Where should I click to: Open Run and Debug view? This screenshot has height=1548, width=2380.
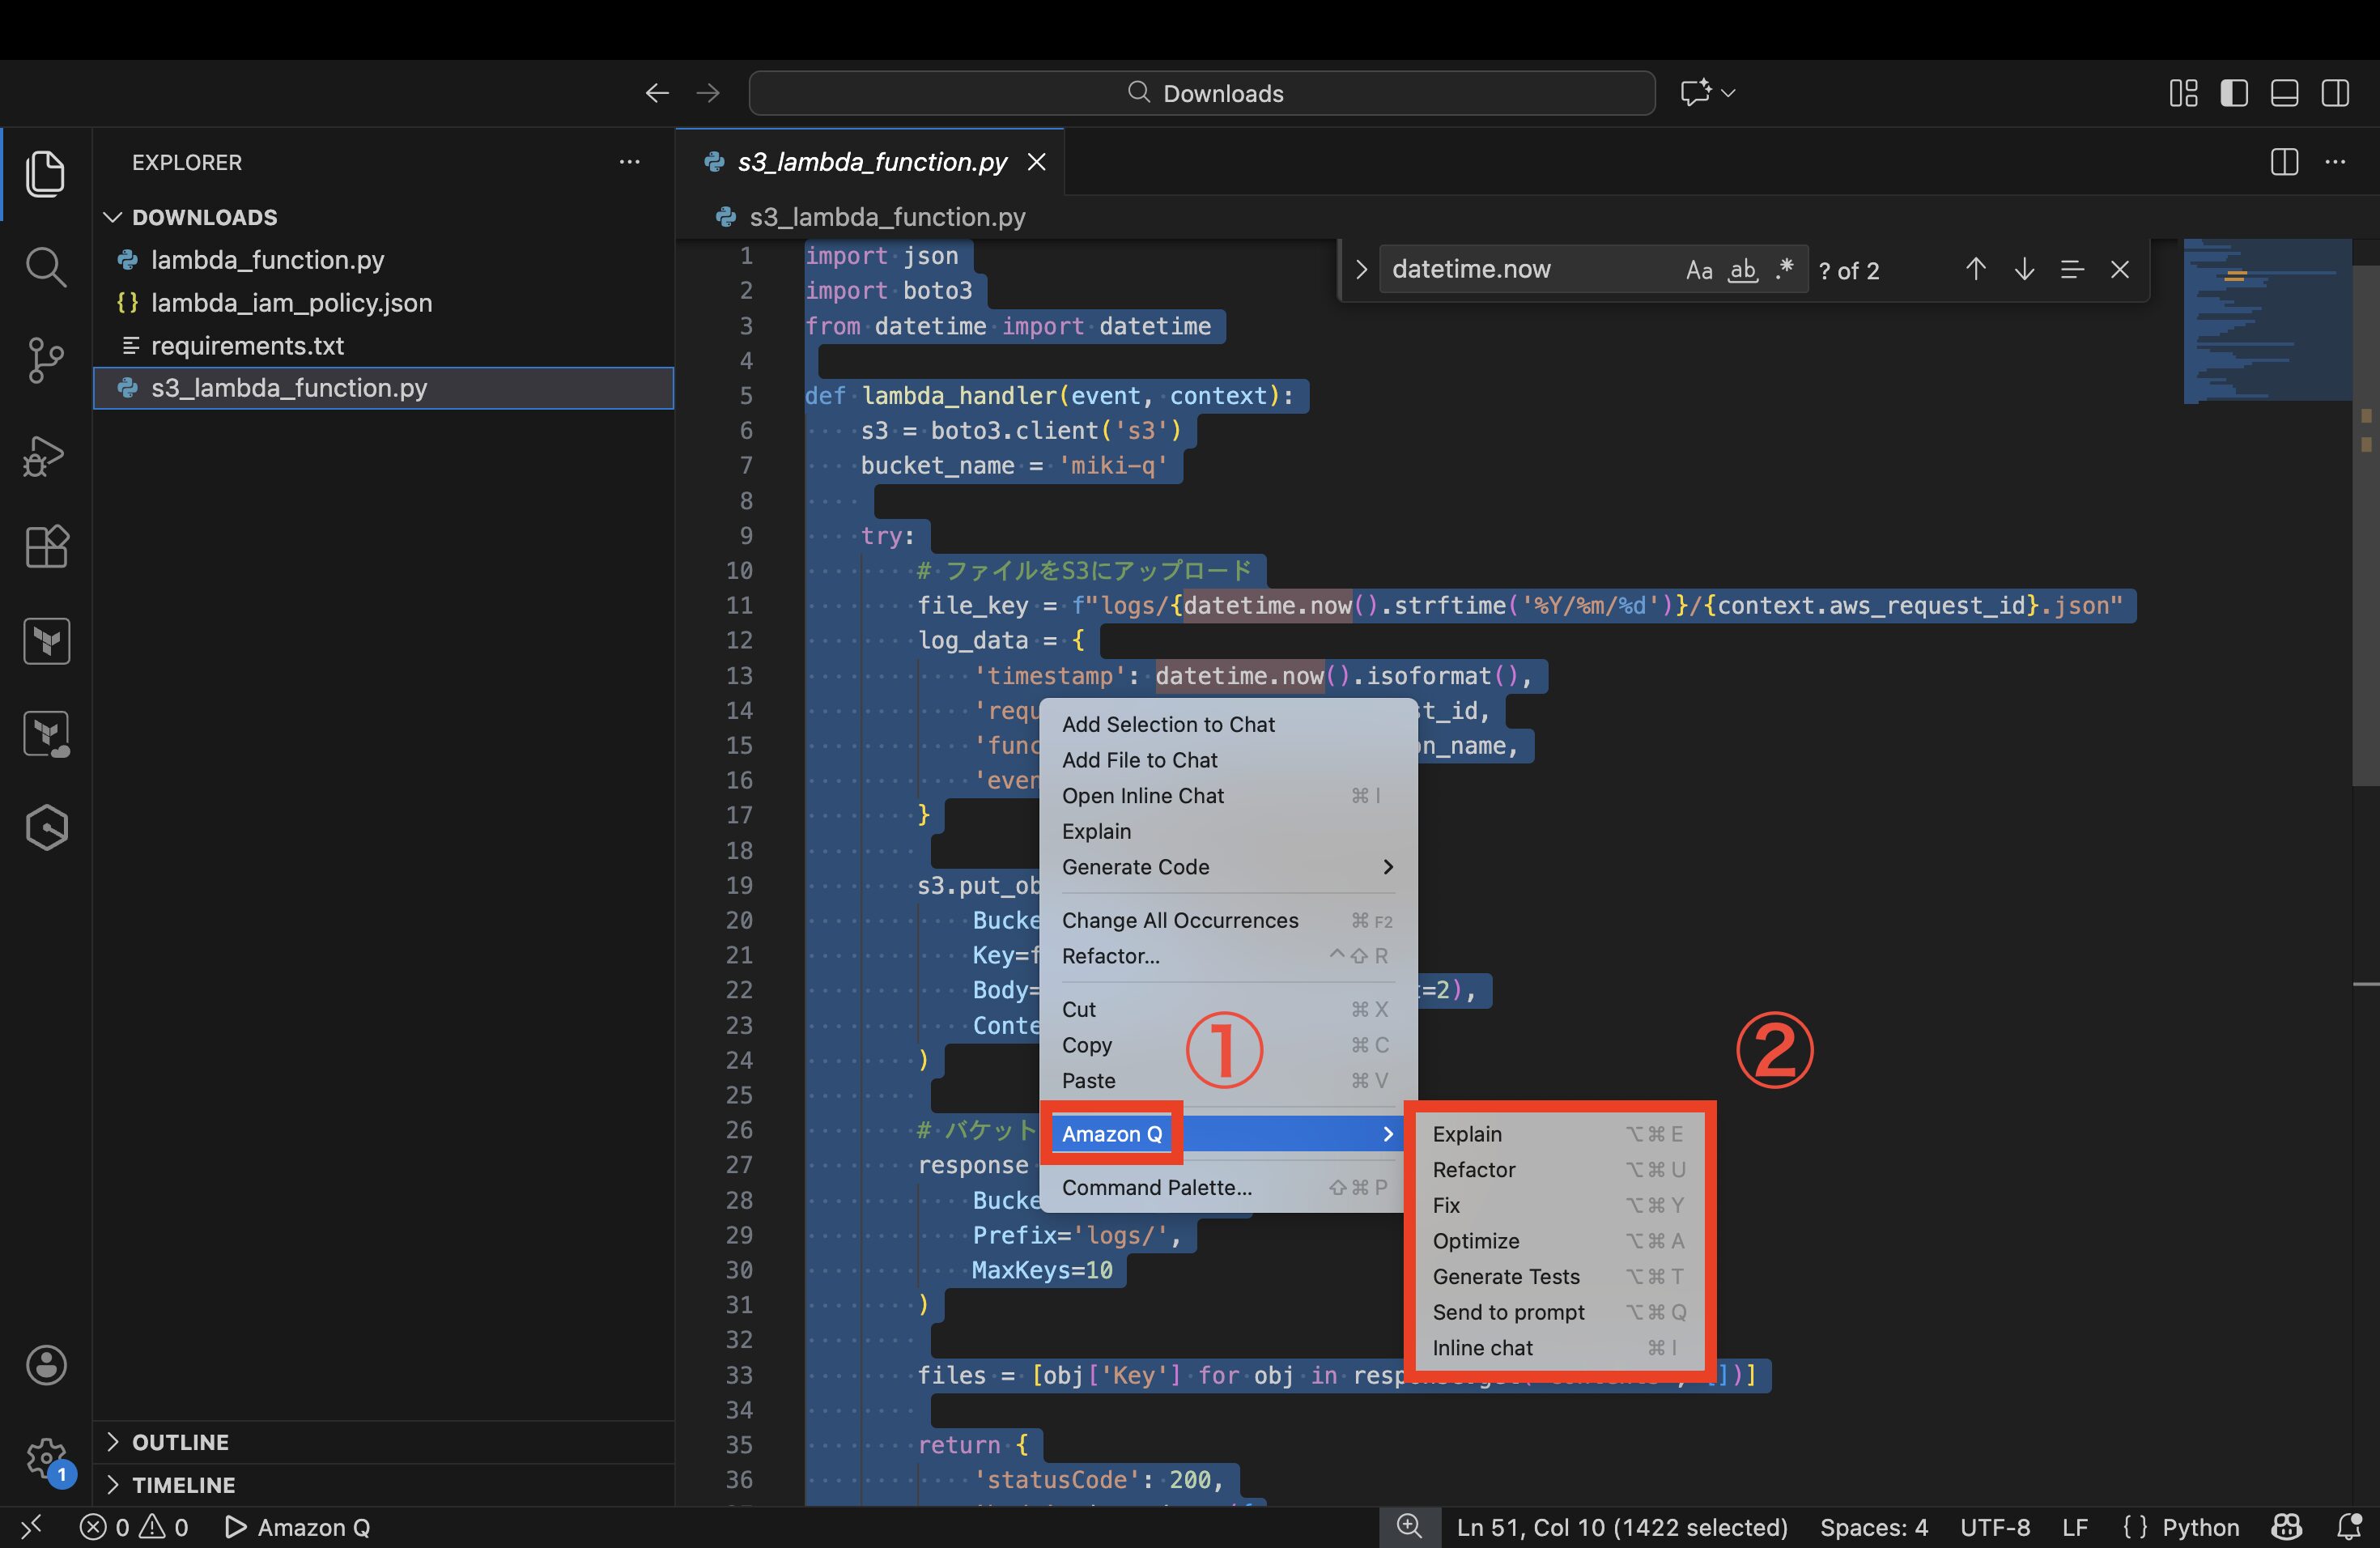point(45,456)
